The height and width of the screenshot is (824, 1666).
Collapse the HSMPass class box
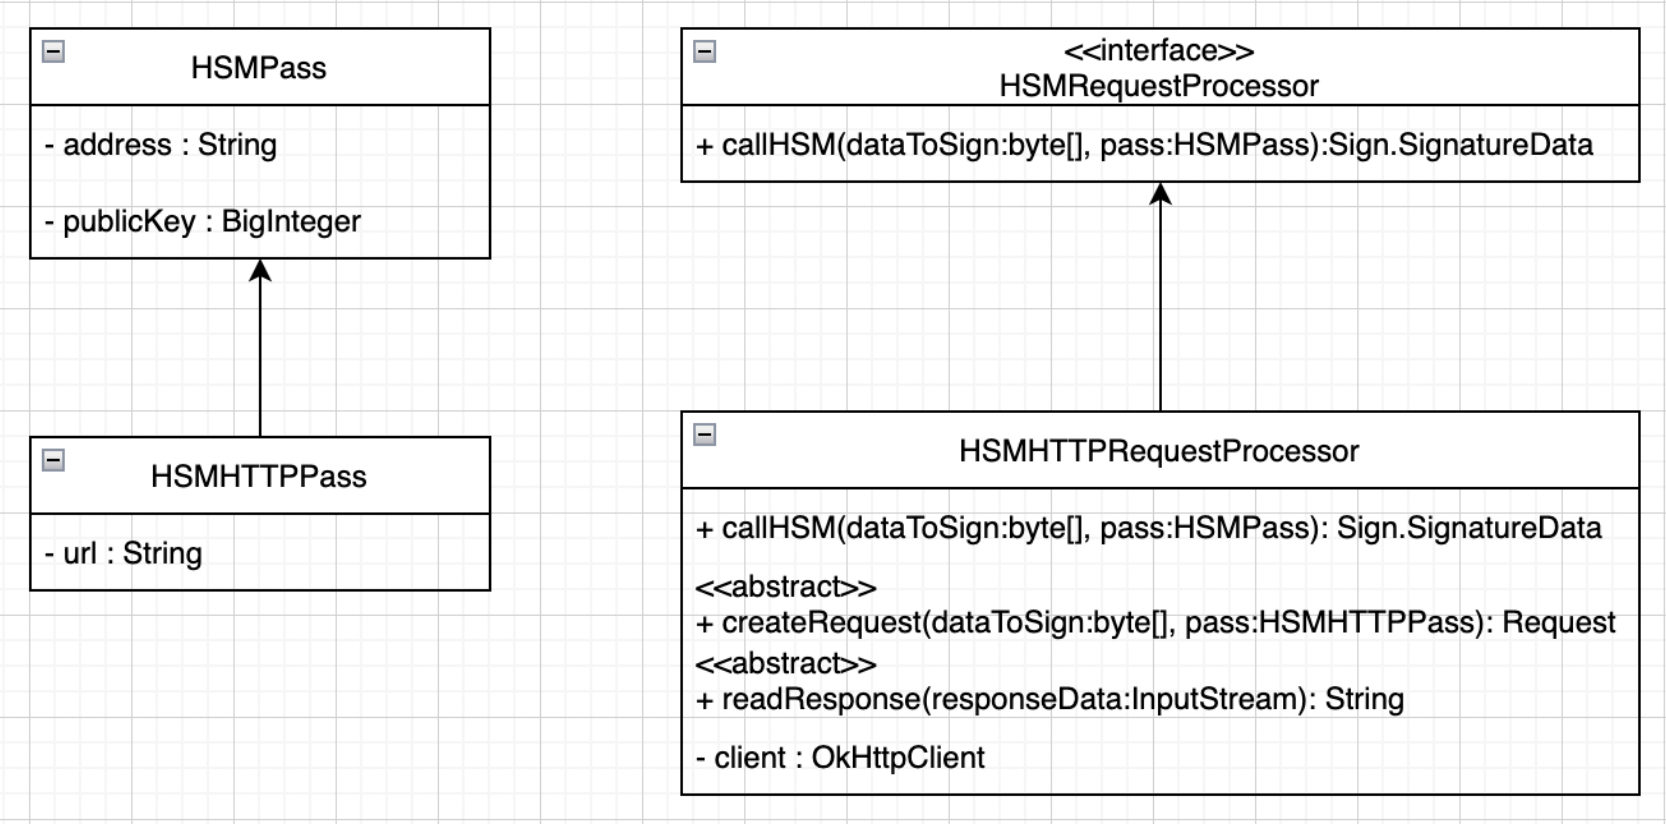[x=54, y=51]
